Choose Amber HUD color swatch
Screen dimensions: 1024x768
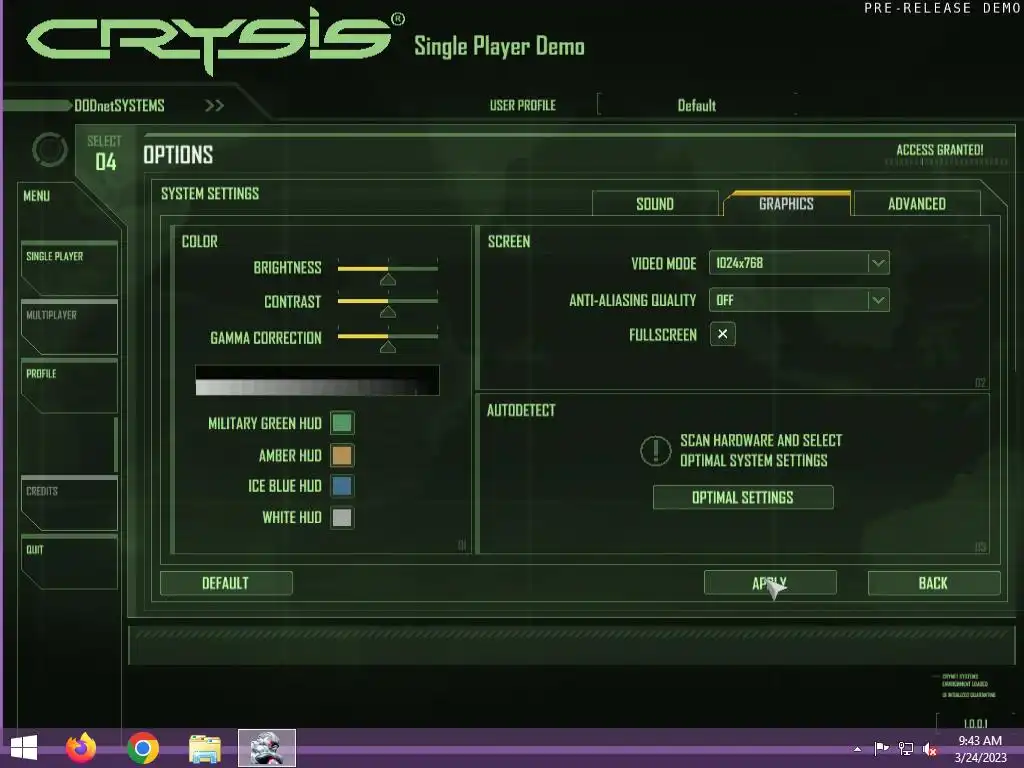pos(342,455)
